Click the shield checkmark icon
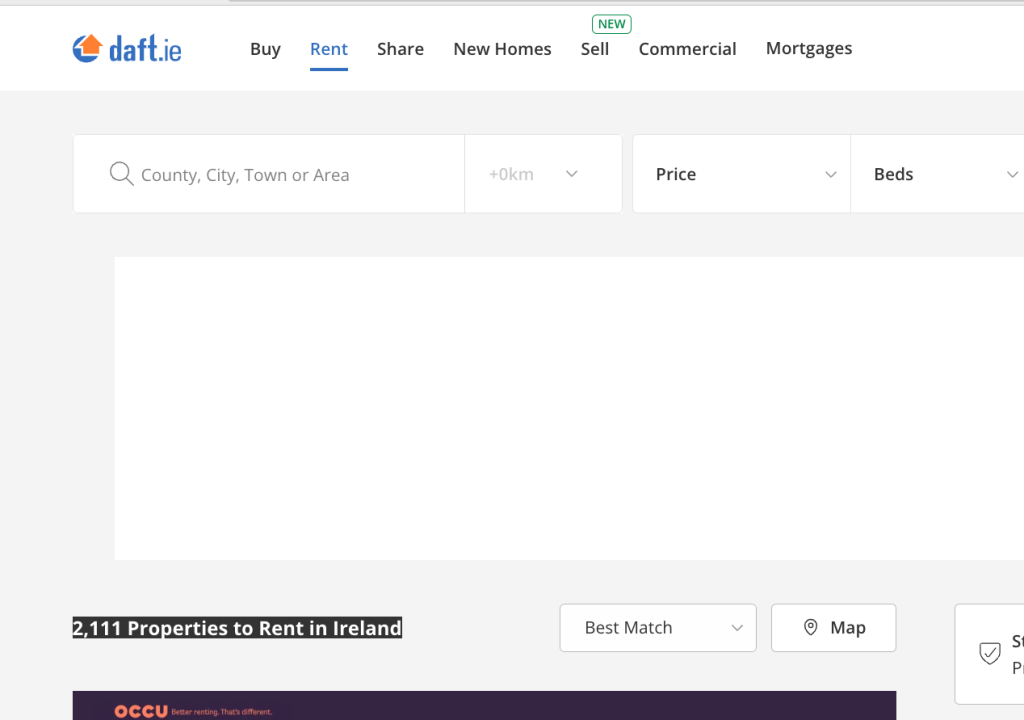 tap(989, 653)
